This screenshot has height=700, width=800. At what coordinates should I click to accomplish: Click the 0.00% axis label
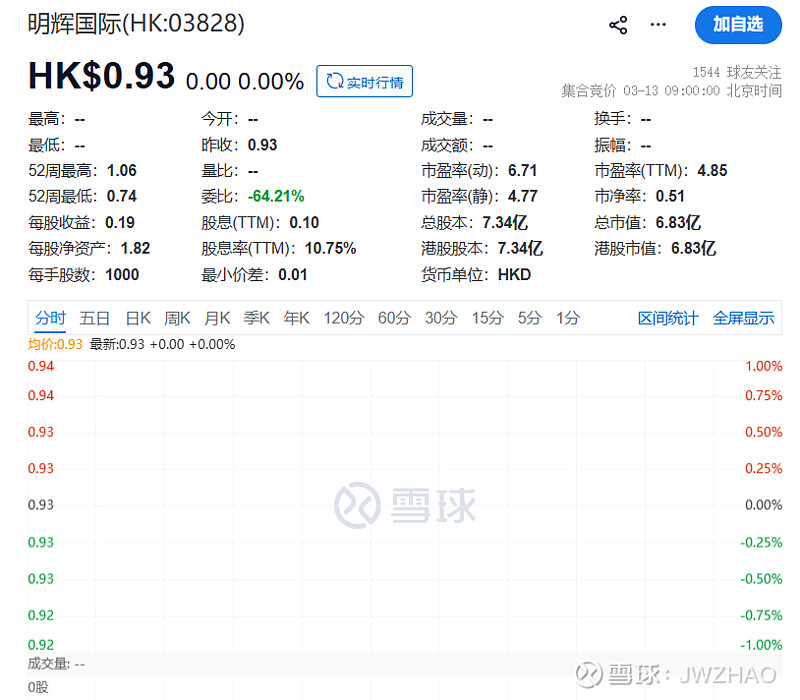763,505
